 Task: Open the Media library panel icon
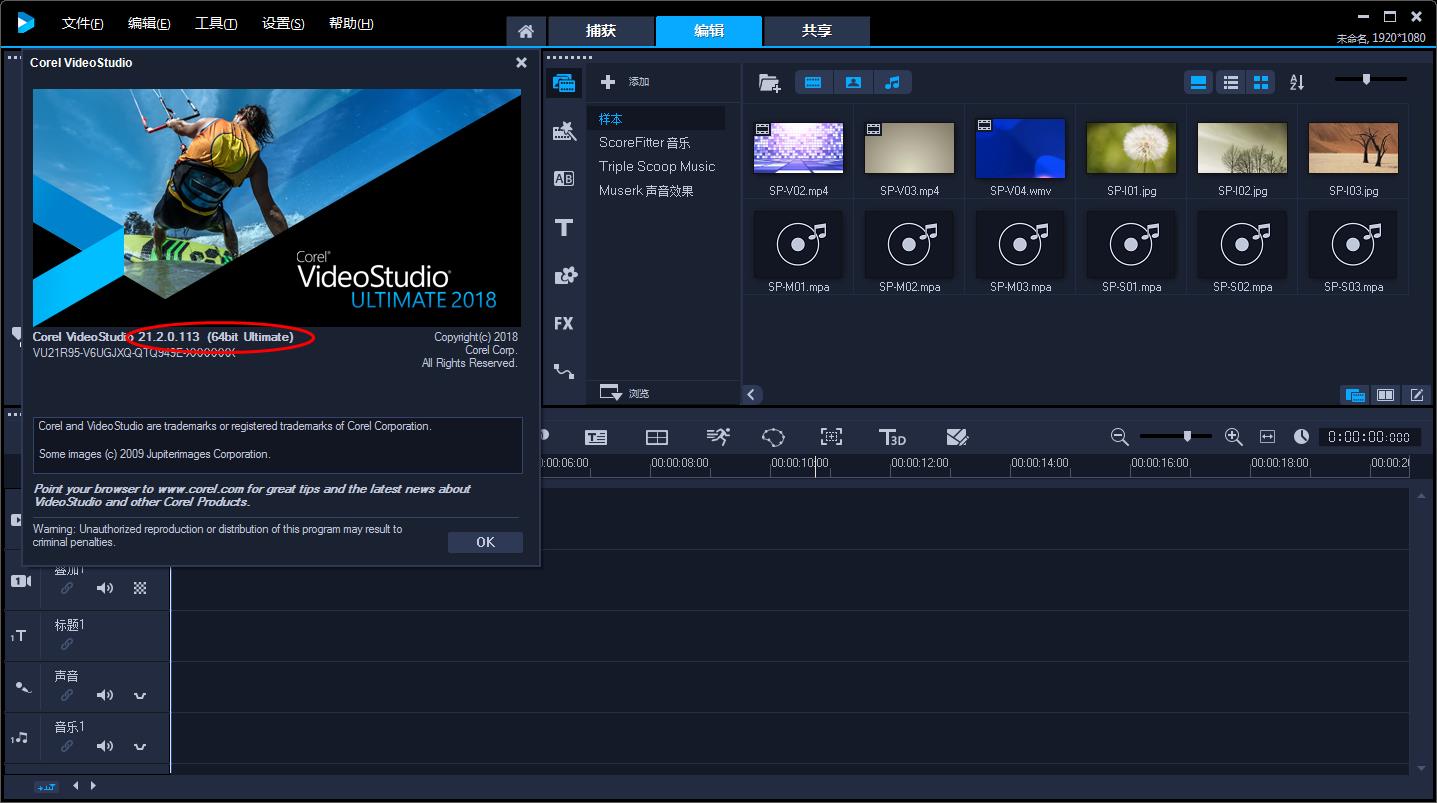point(564,83)
